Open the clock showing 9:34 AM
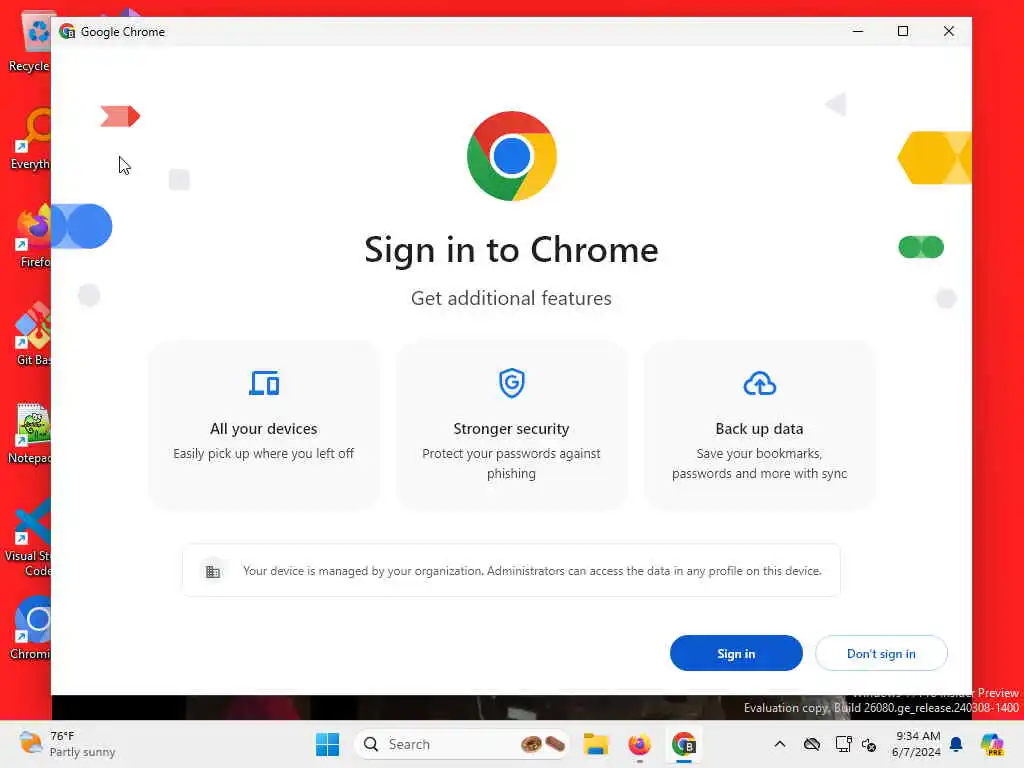Image resolution: width=1024 pixels, height=768 pixels. tap(917, 744)
